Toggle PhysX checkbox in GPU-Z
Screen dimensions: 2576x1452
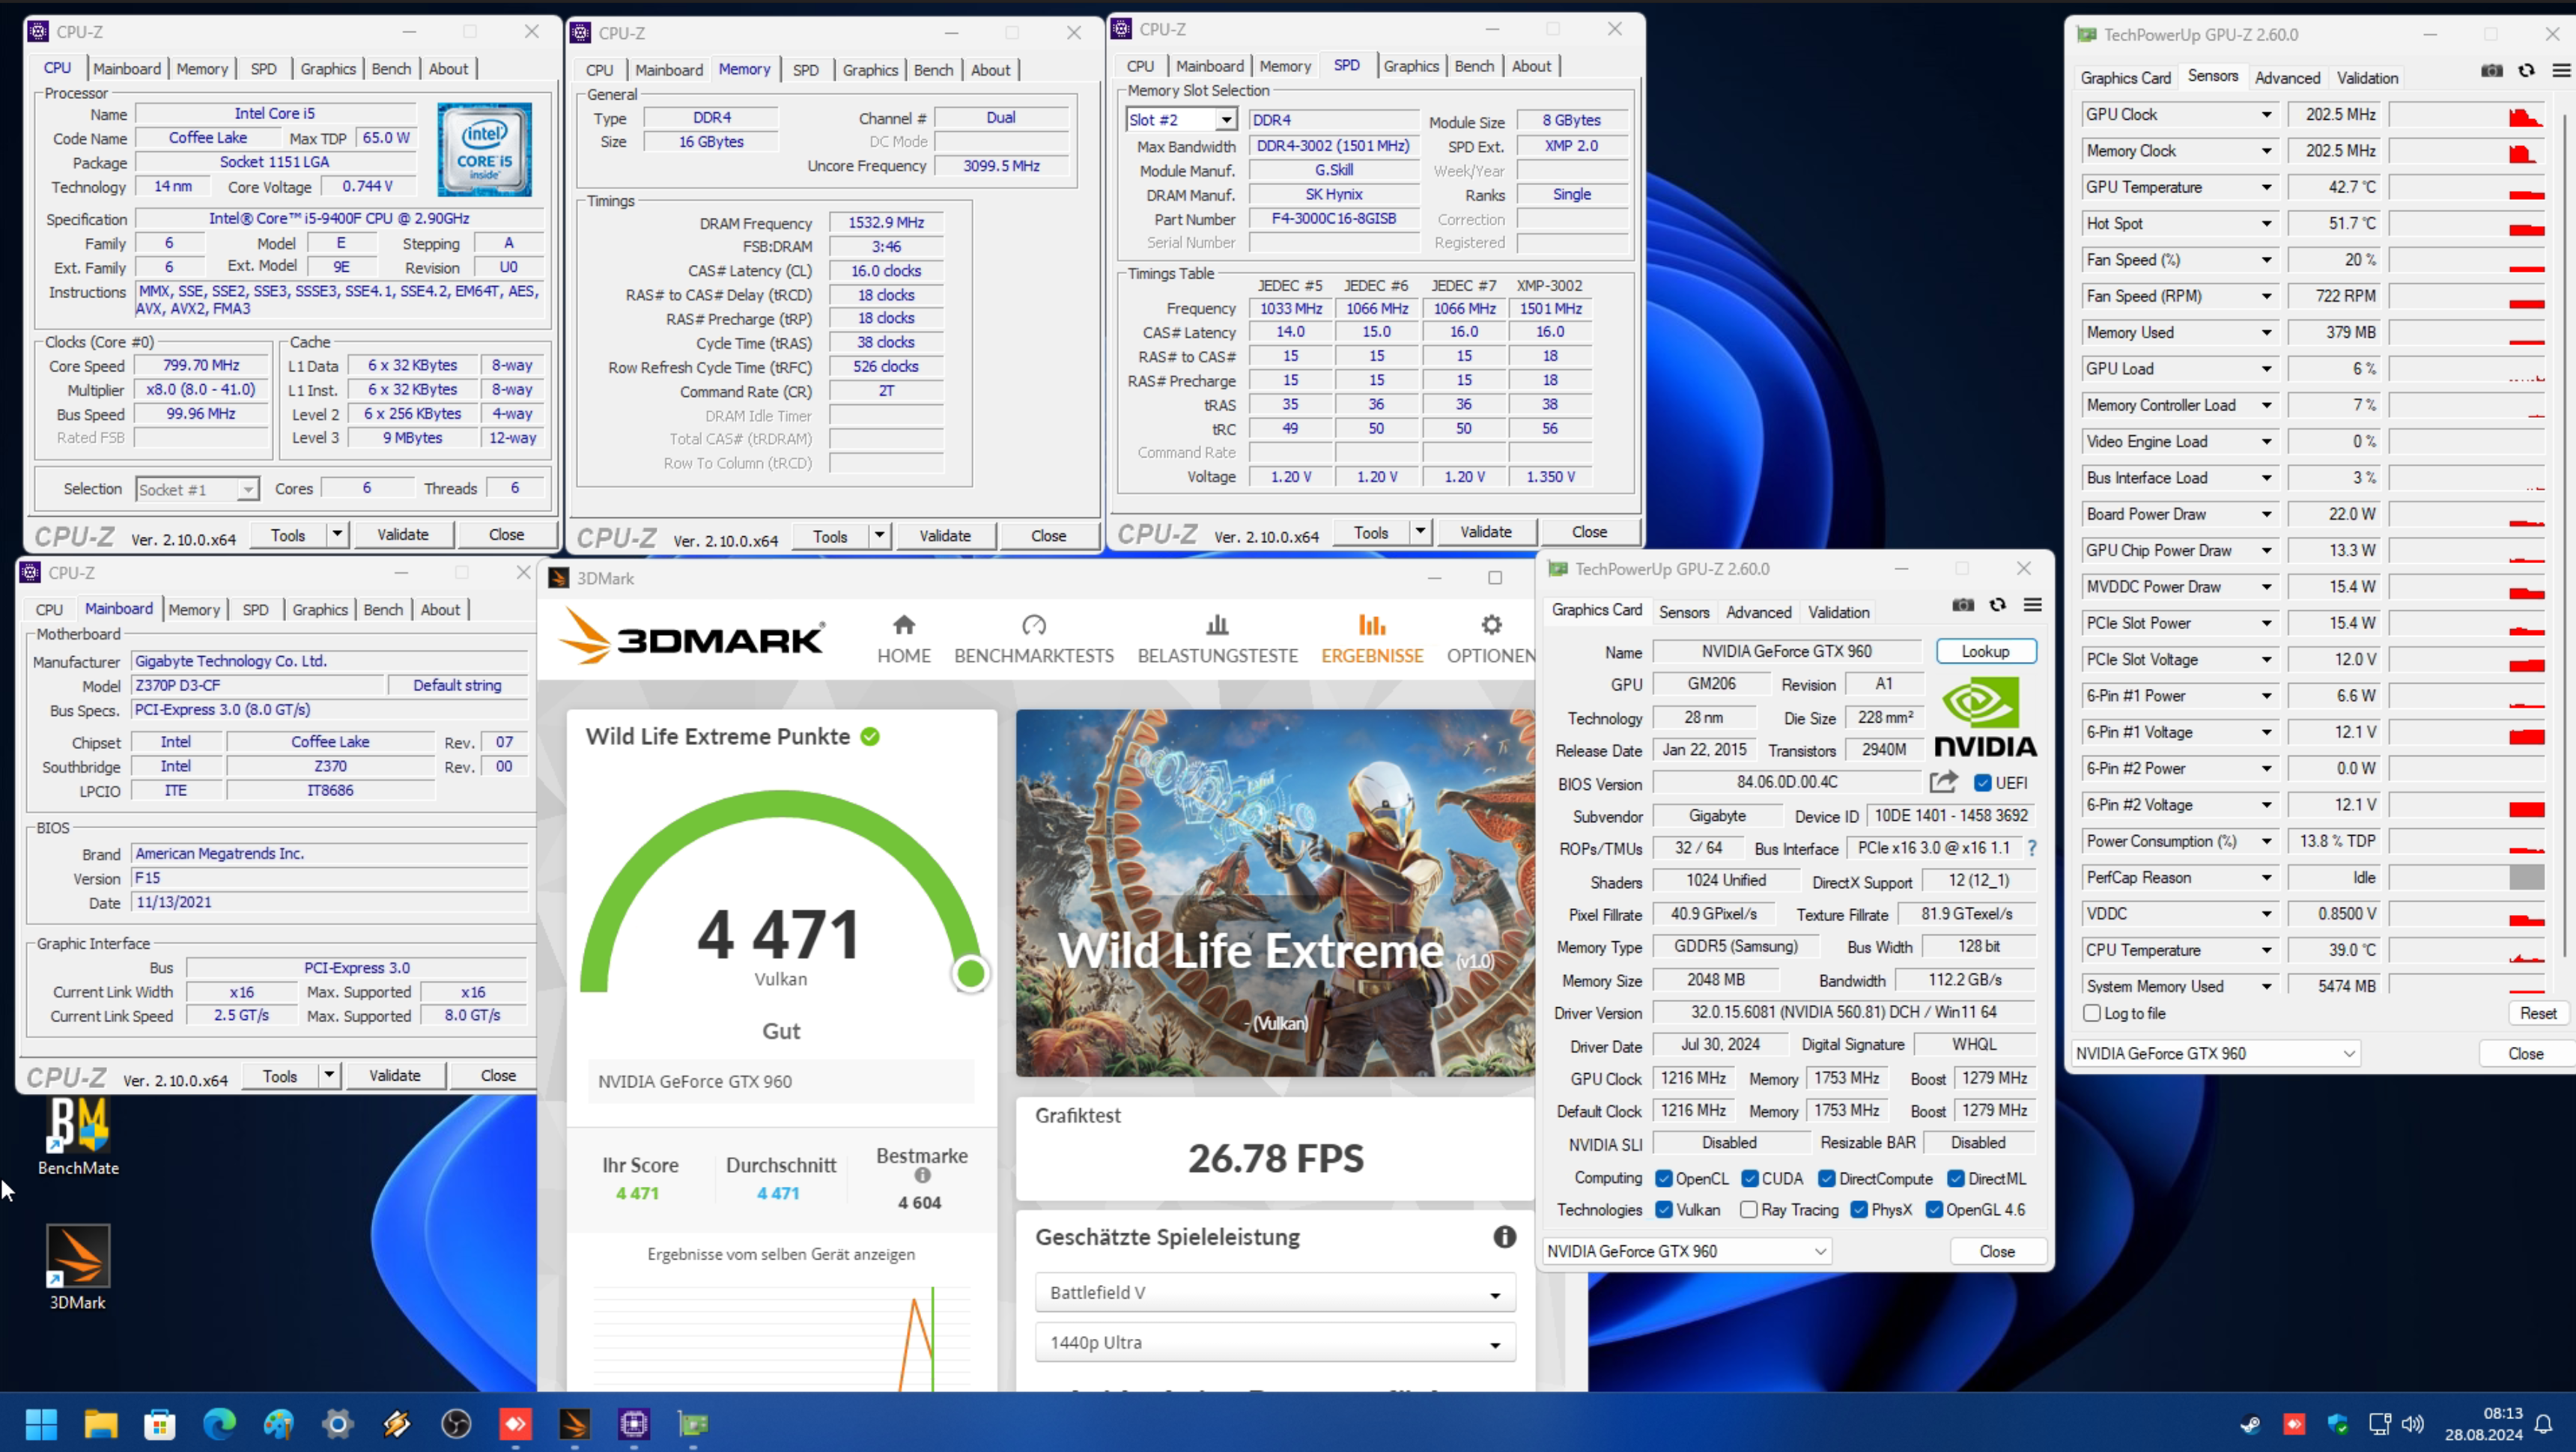[1859, 1209]
